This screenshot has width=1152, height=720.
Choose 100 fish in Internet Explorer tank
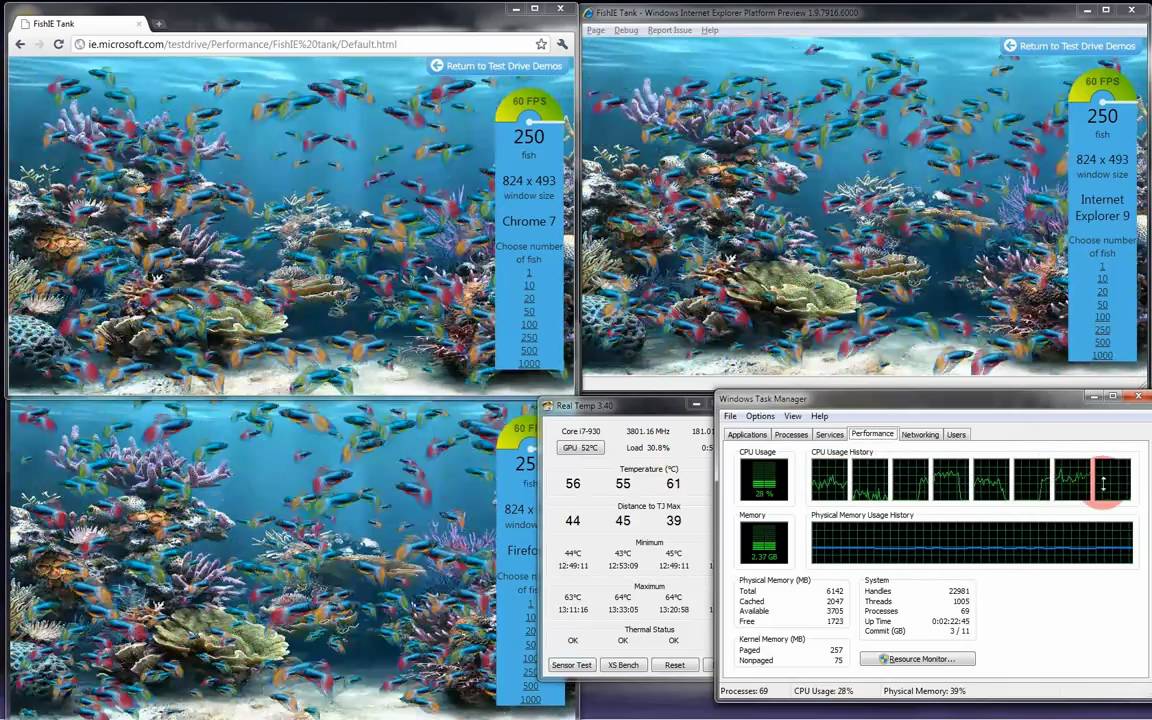1102,317
